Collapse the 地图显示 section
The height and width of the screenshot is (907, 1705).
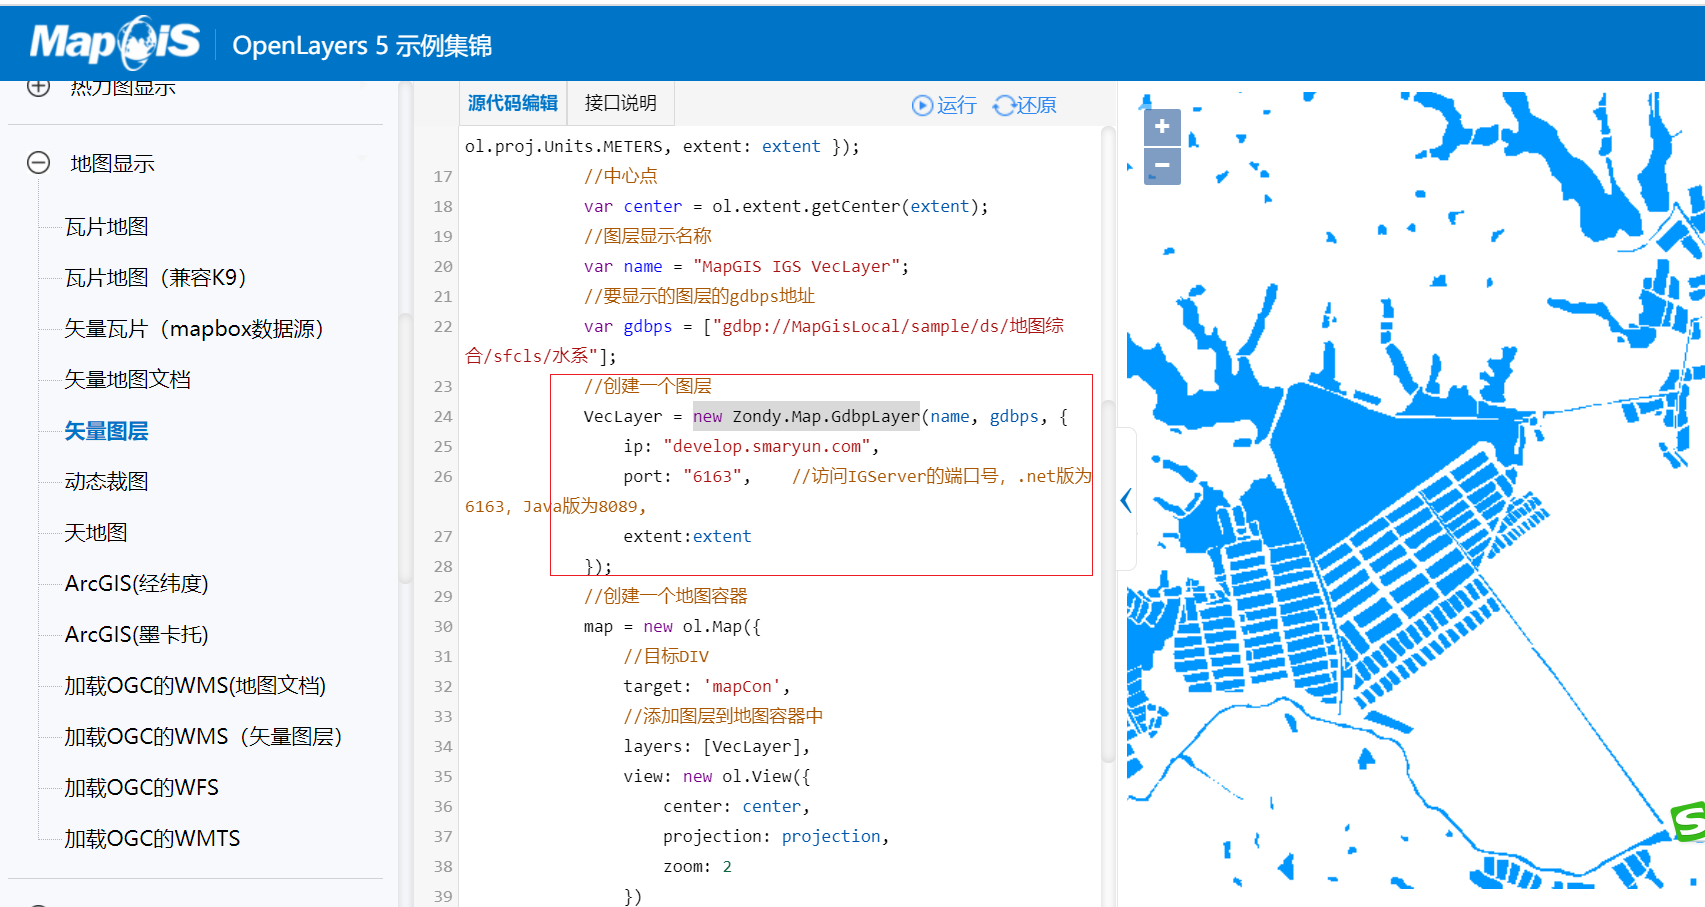[x=38, y=163]
